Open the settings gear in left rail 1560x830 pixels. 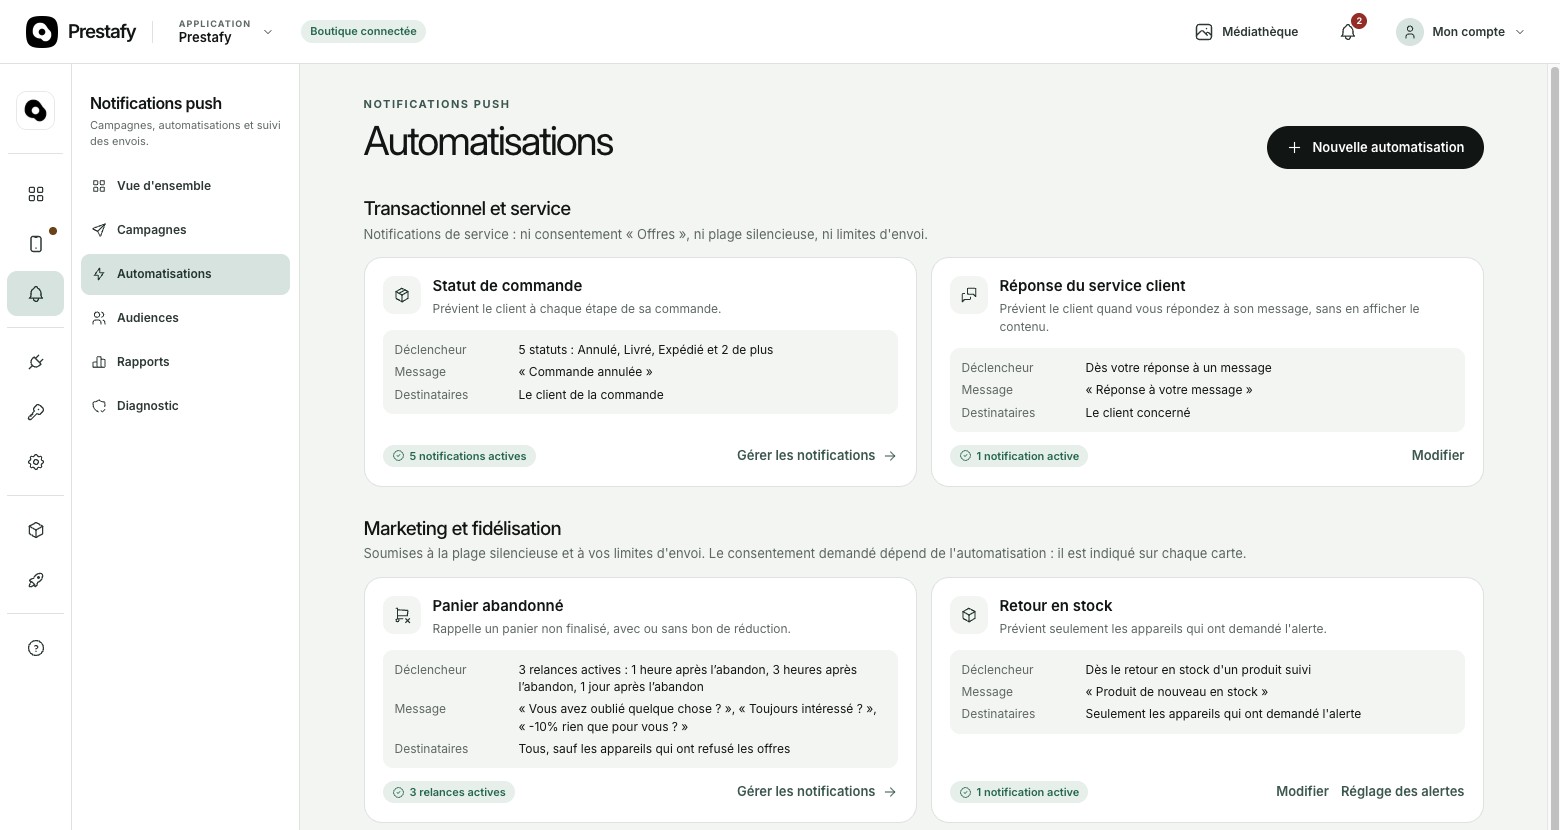pos(36,462)
